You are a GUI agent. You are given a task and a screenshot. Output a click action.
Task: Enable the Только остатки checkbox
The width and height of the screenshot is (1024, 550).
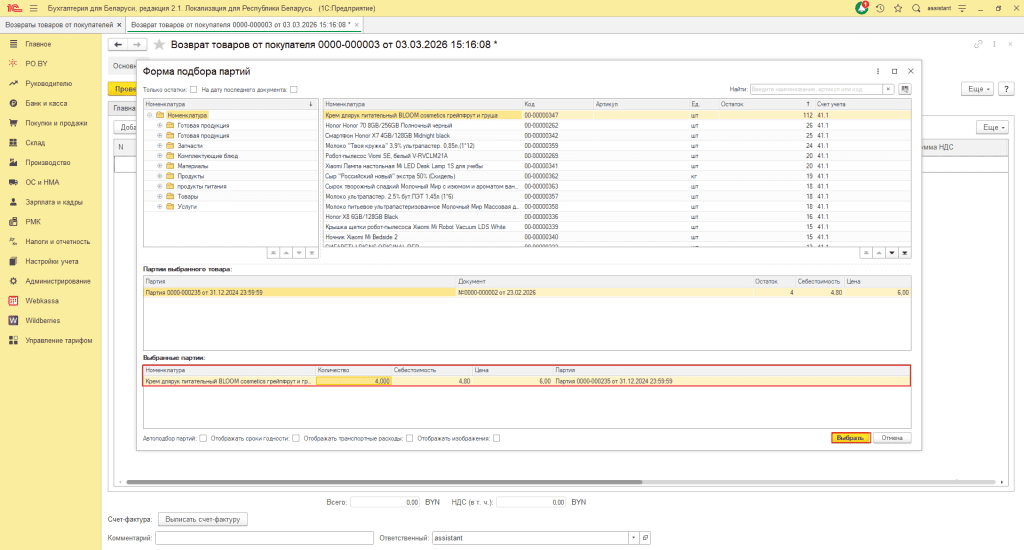click(x=193, y=89)
